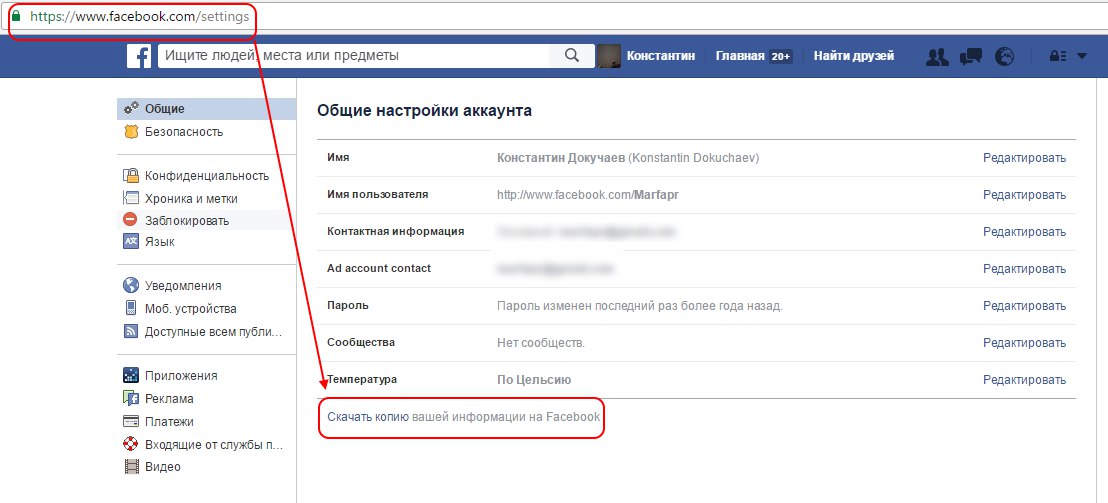This screenshot has width=1108, height=503.
Task: Click the film icon beside Видео
Action: coord(131,466)
